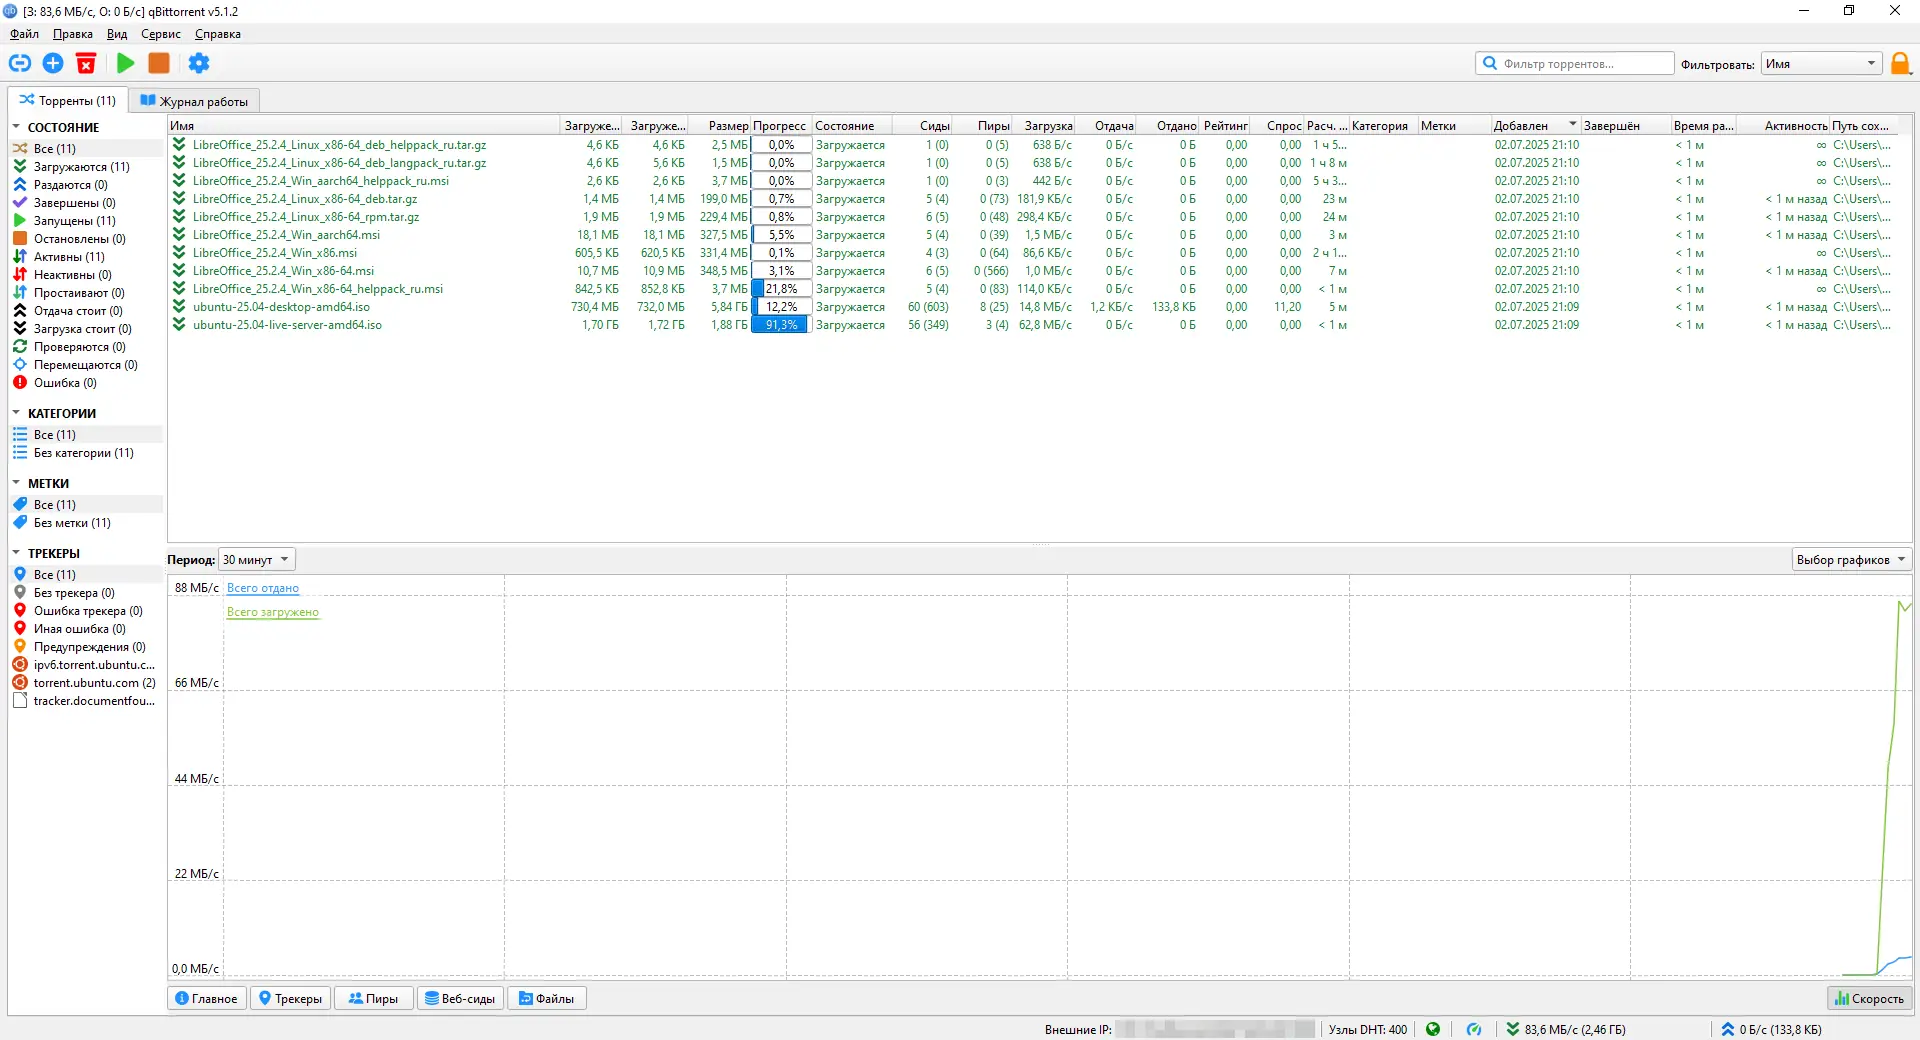
Task: Click the orange lock icon
Action: [1900, 64]
